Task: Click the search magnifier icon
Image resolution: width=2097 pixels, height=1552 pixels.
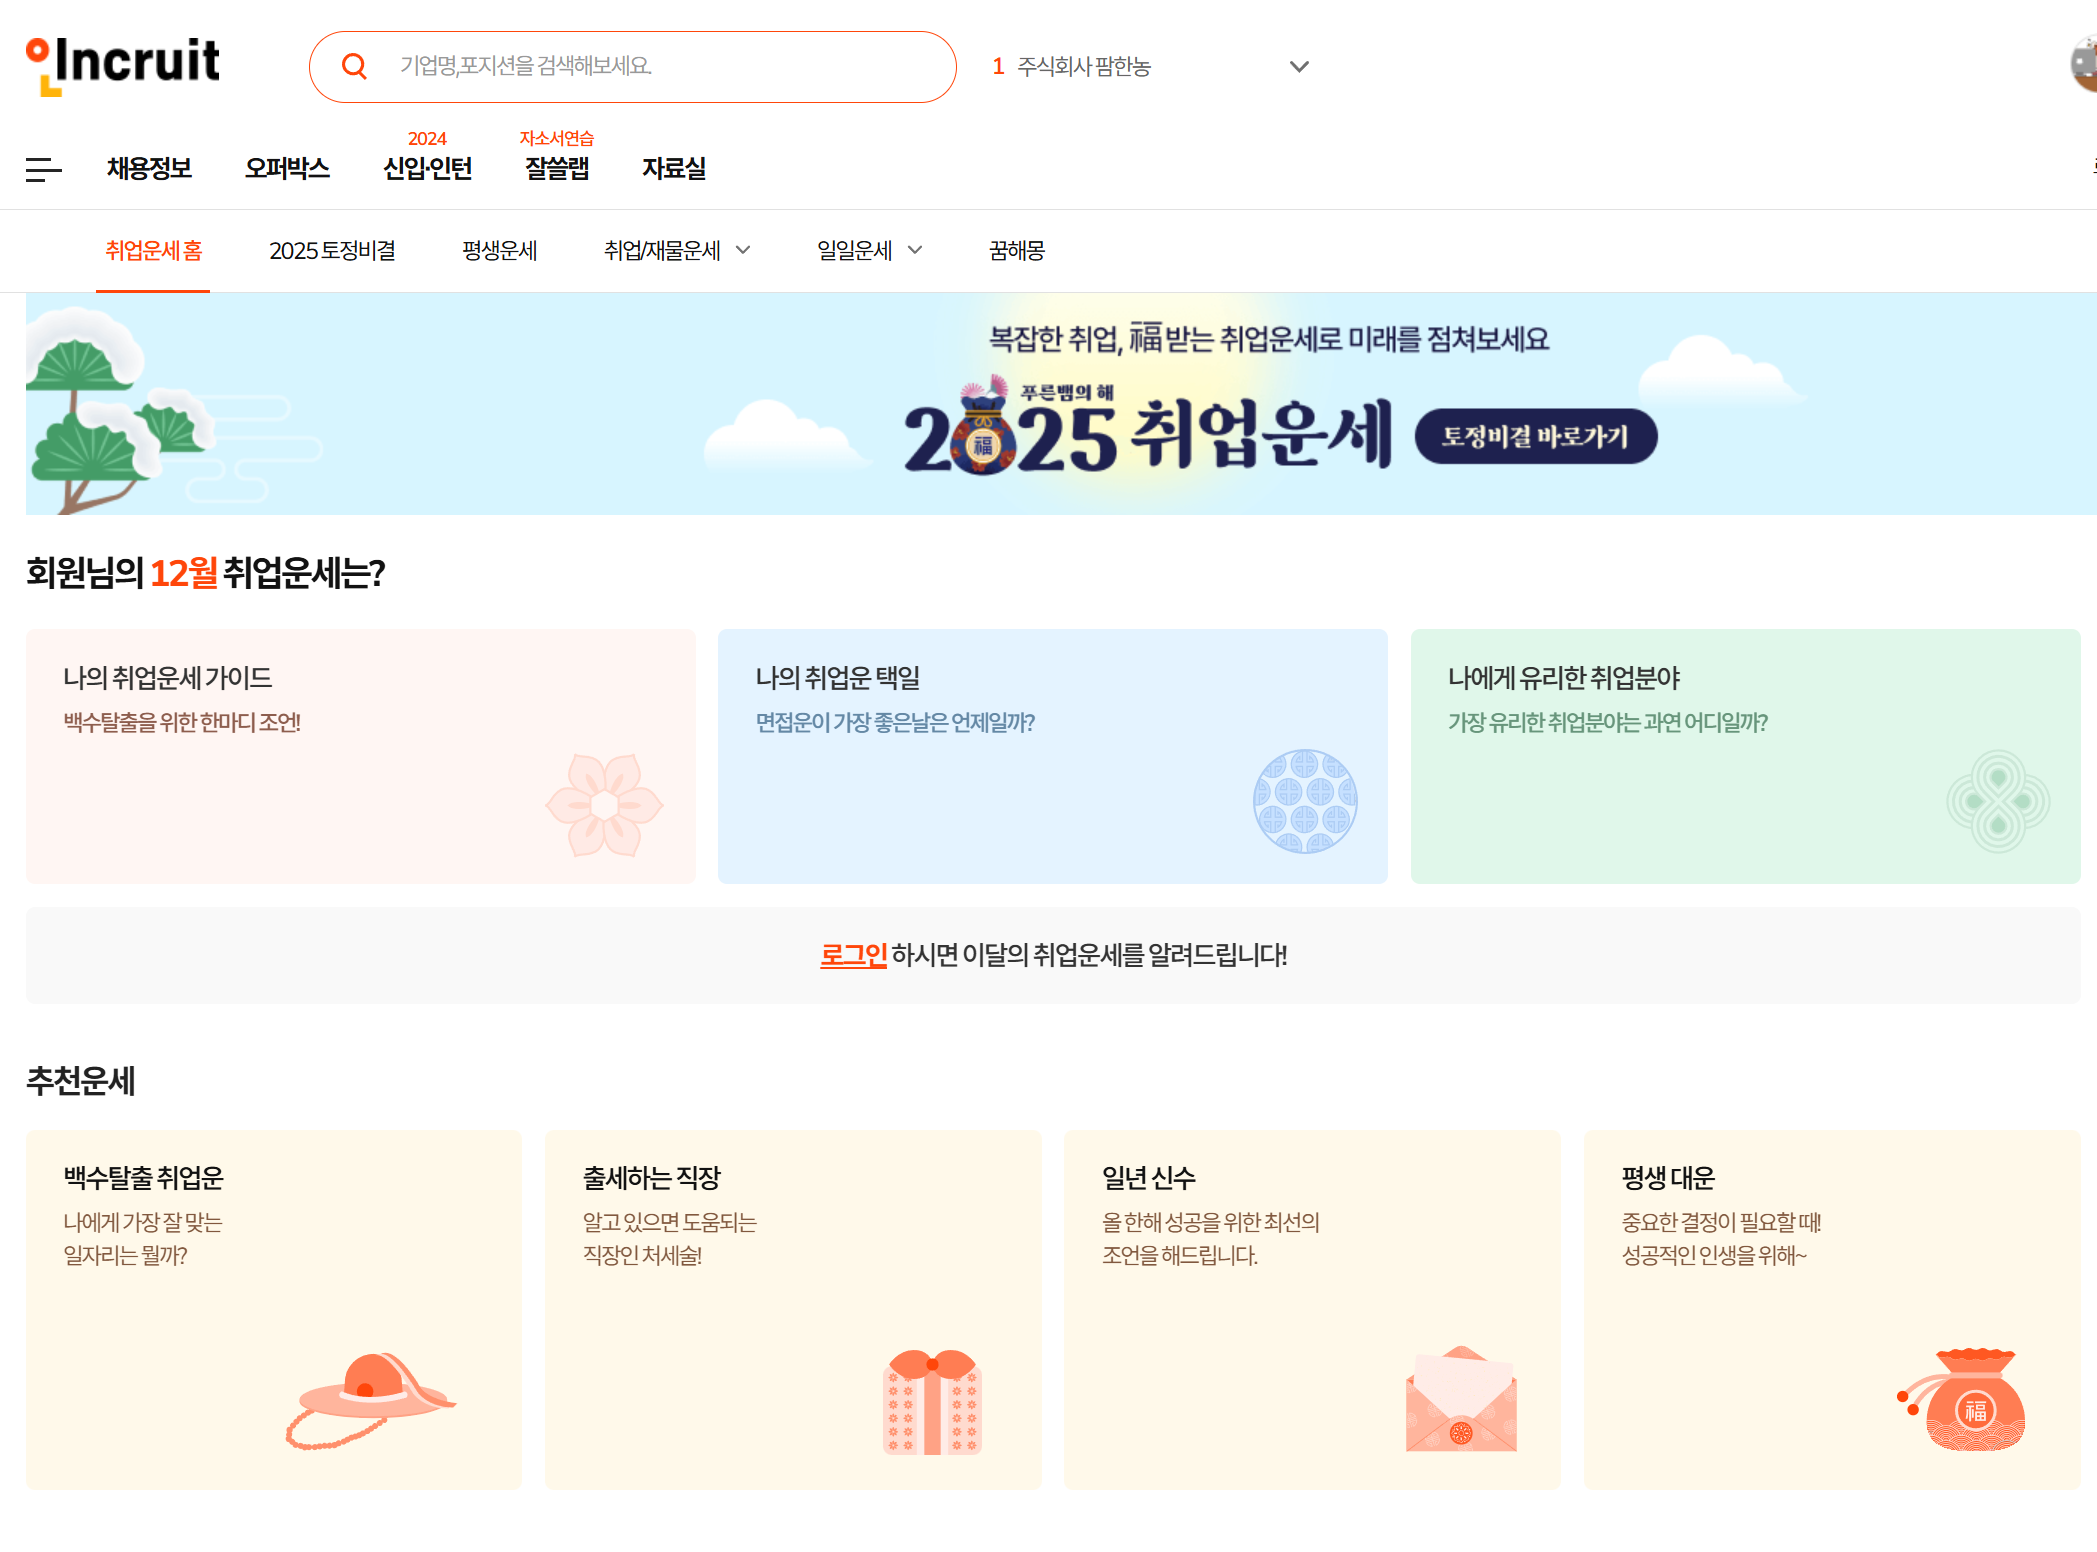Action: (x=355, y=66)
